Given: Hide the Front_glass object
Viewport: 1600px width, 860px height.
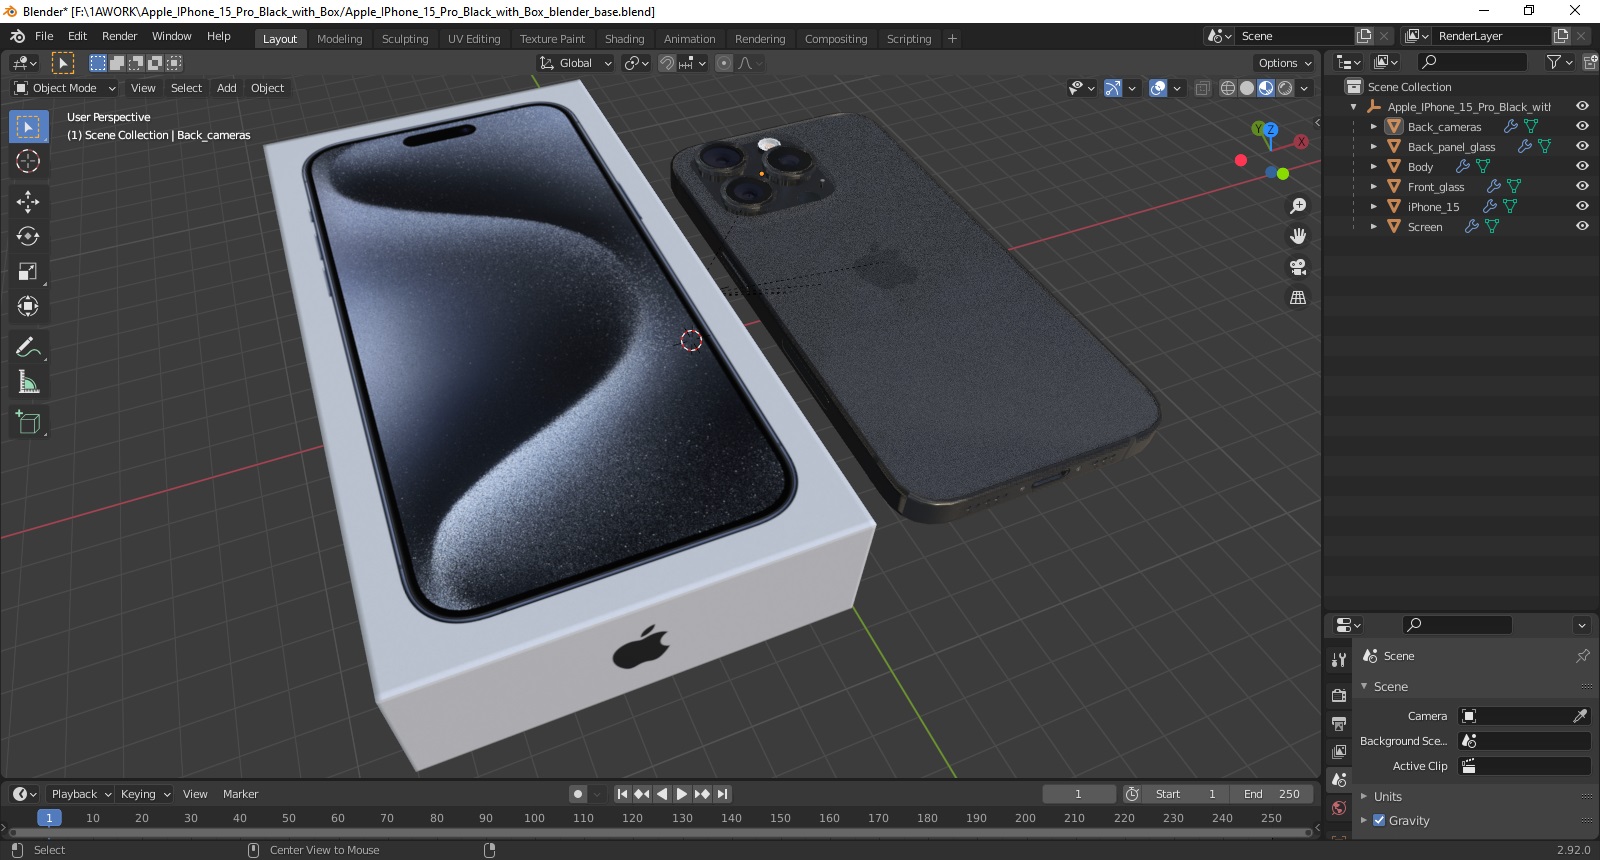Looking at the screenshot, I should [1582, 186].
